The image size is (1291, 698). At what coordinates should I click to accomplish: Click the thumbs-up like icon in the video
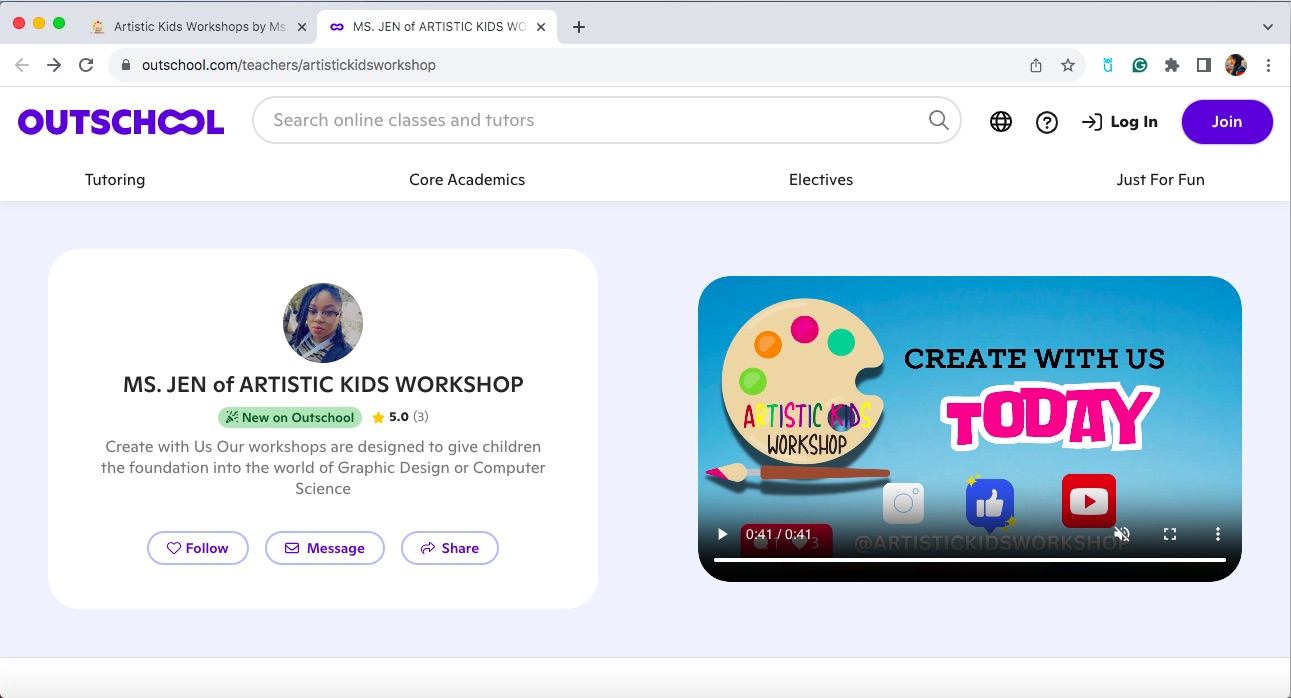pos(990,505)
